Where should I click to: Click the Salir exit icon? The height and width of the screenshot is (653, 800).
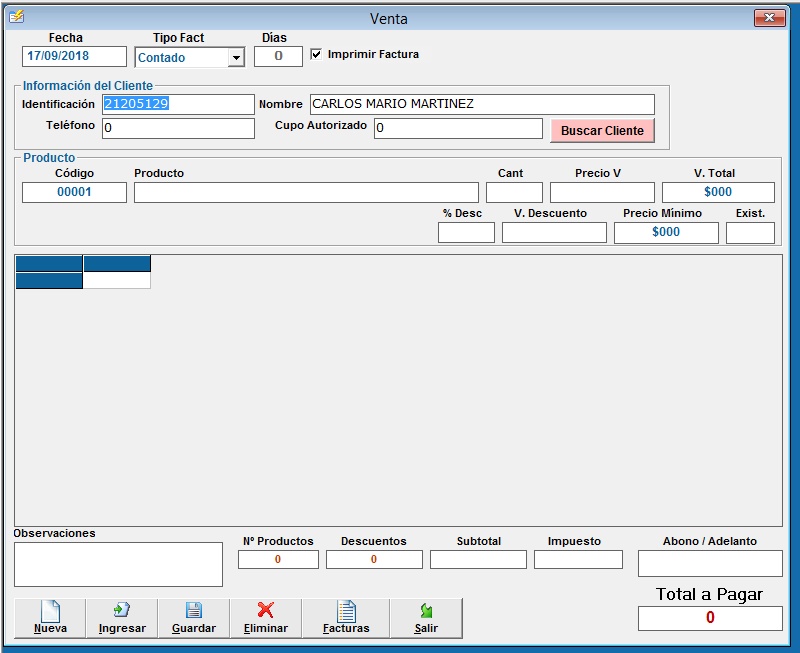[x=426, y=611]
